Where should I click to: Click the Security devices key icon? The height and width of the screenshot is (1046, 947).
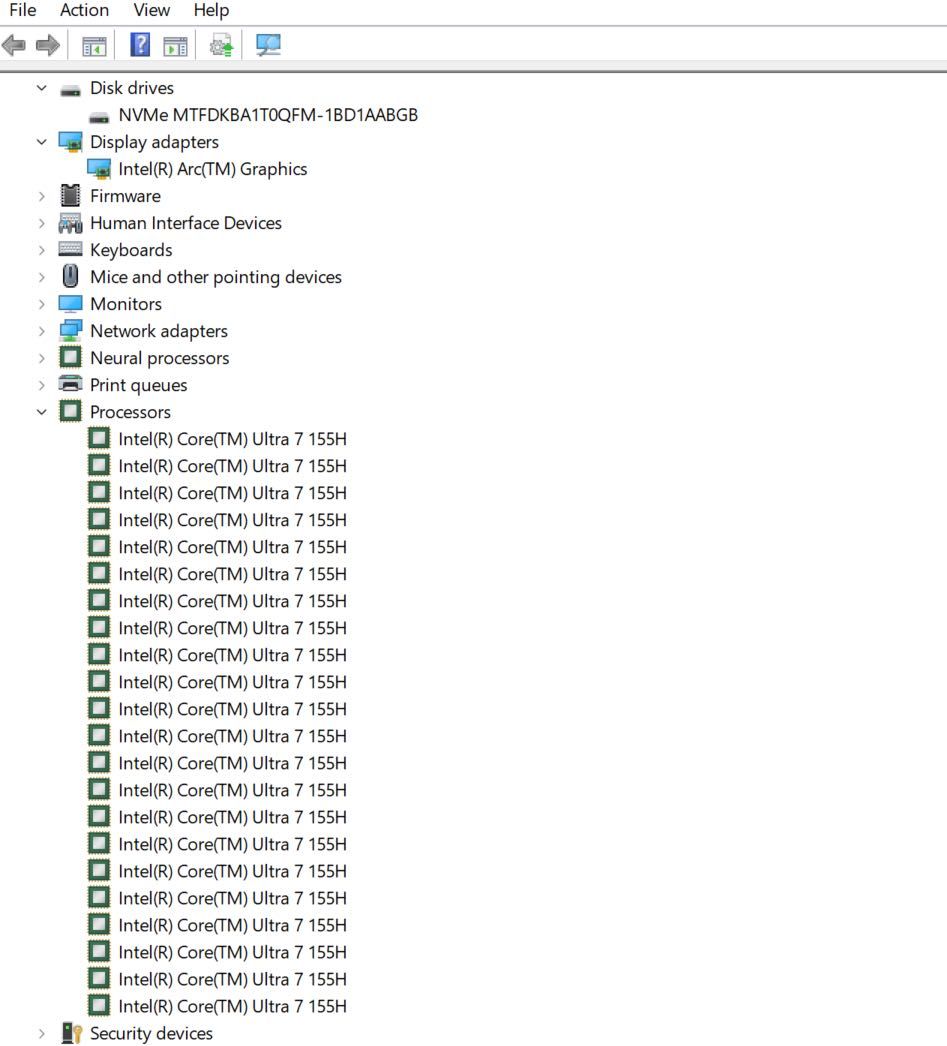(71, 1033)
